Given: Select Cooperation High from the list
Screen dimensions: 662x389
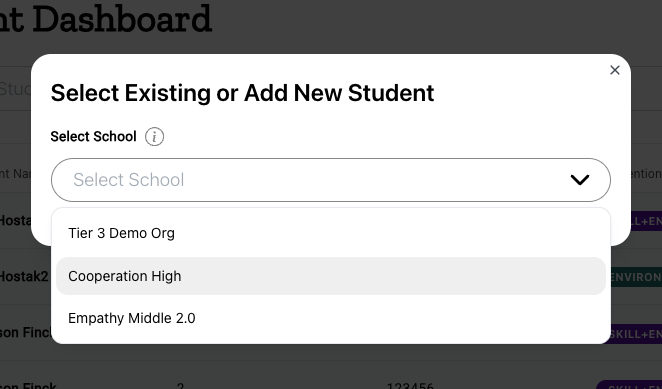Looking at the screenshot, I should pos(331,276).
